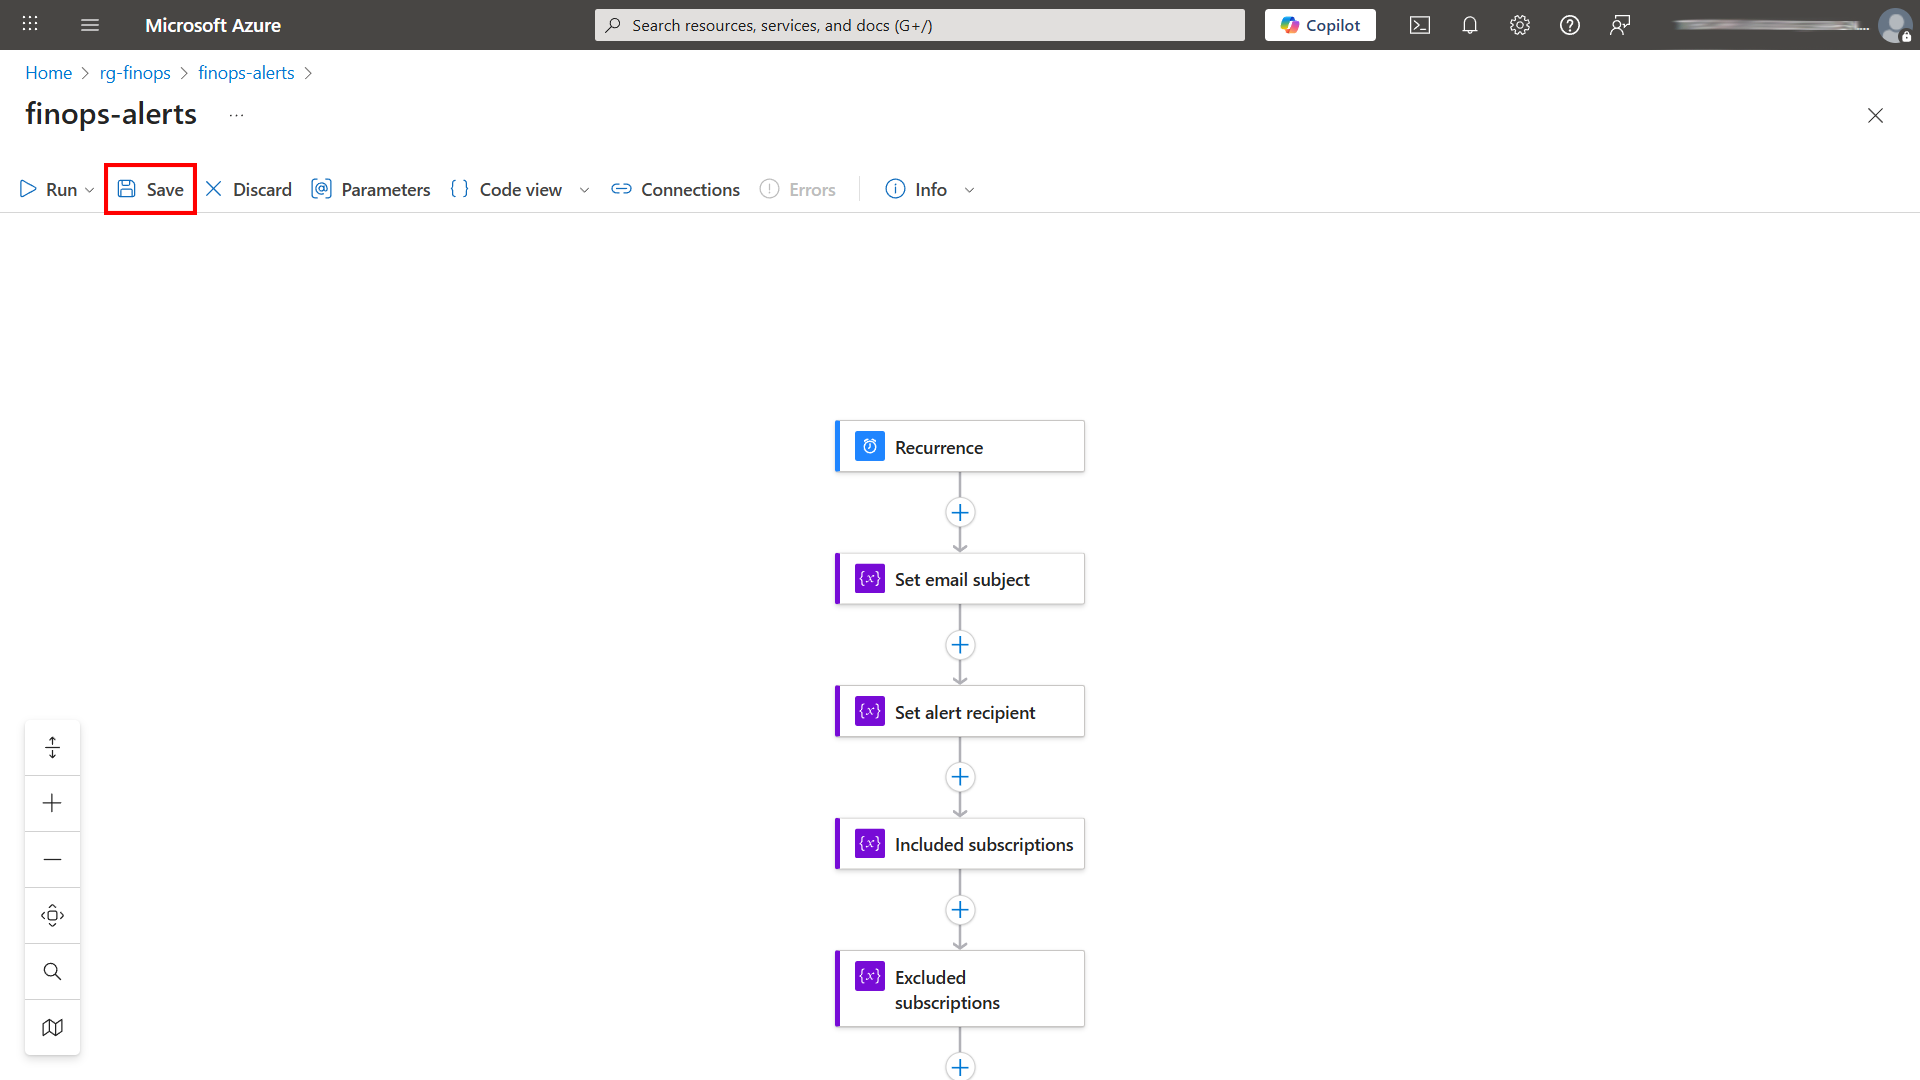Open the finops-alerts ellipsis menu
Screen dimensions: 1920x1080
click(x=237, y=115)
